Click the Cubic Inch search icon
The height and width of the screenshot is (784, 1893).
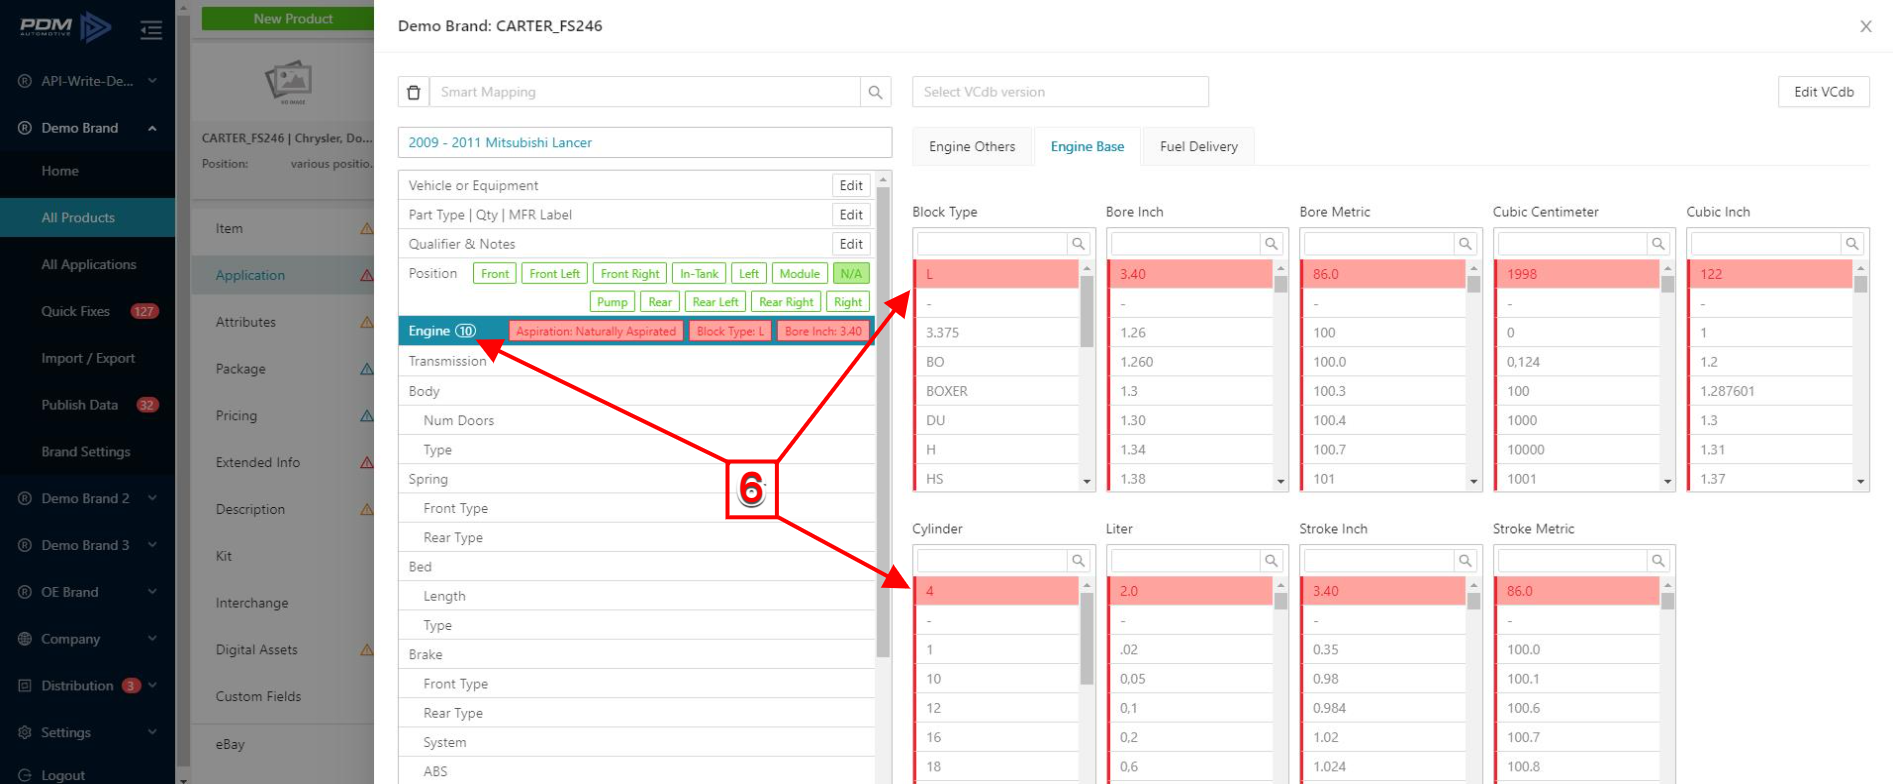pyautogui.click(x=1852, y=244)
